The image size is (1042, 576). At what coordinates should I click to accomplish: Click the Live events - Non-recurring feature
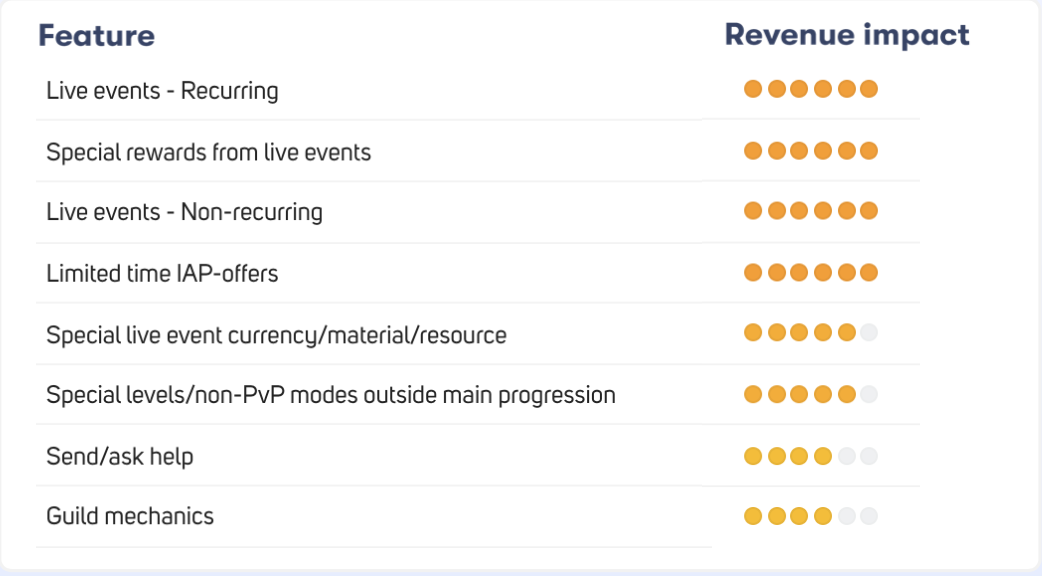(184, 212)
